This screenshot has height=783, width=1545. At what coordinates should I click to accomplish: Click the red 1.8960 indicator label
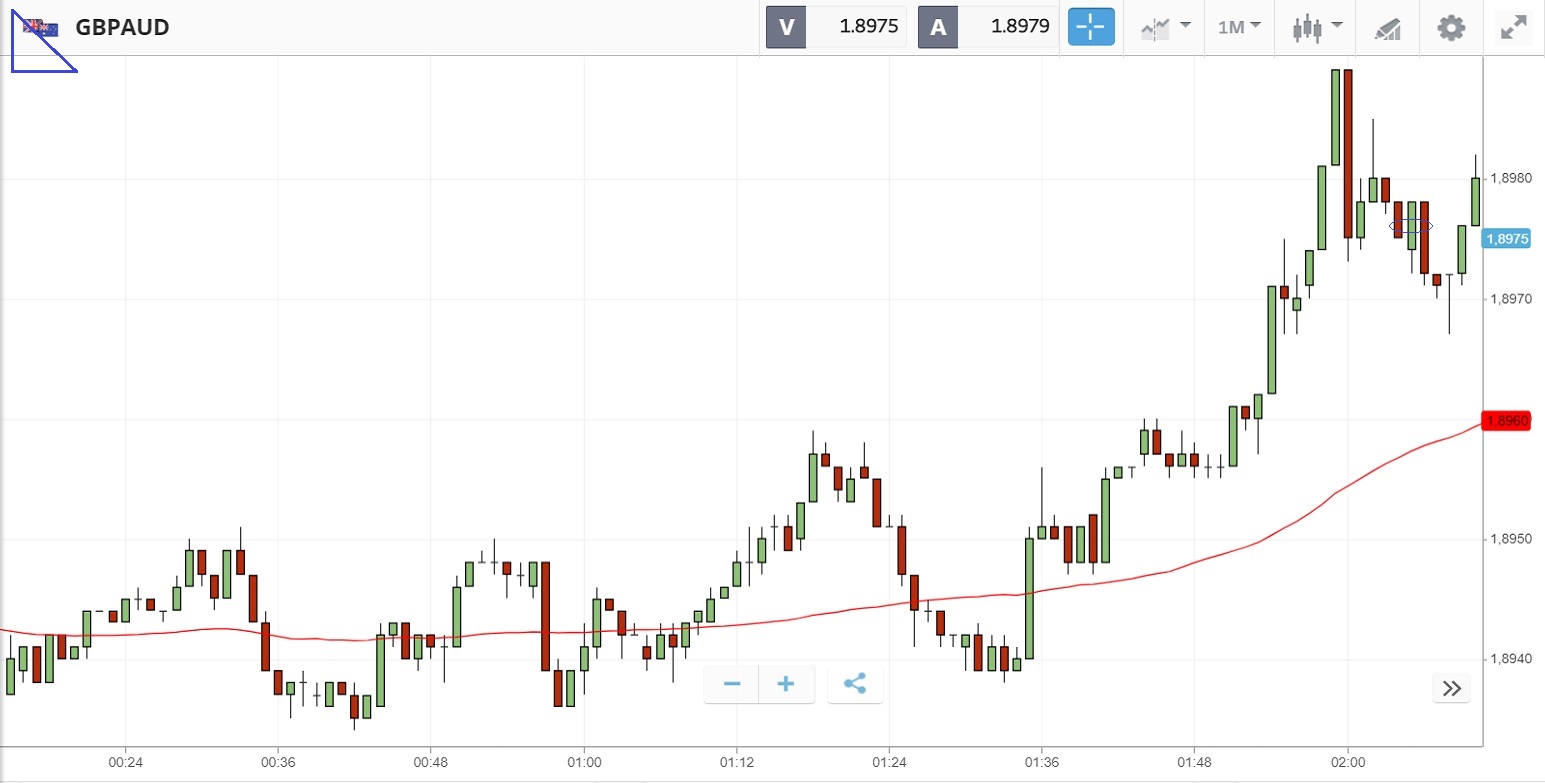tap(1506, 421)
